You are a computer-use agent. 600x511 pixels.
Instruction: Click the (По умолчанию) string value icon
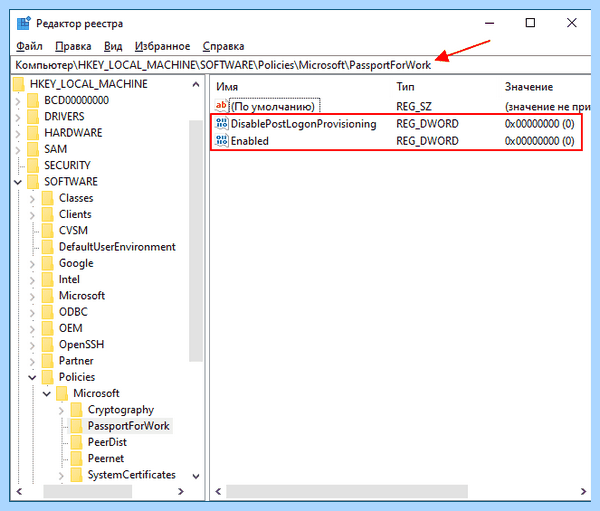tap(222, 106)
